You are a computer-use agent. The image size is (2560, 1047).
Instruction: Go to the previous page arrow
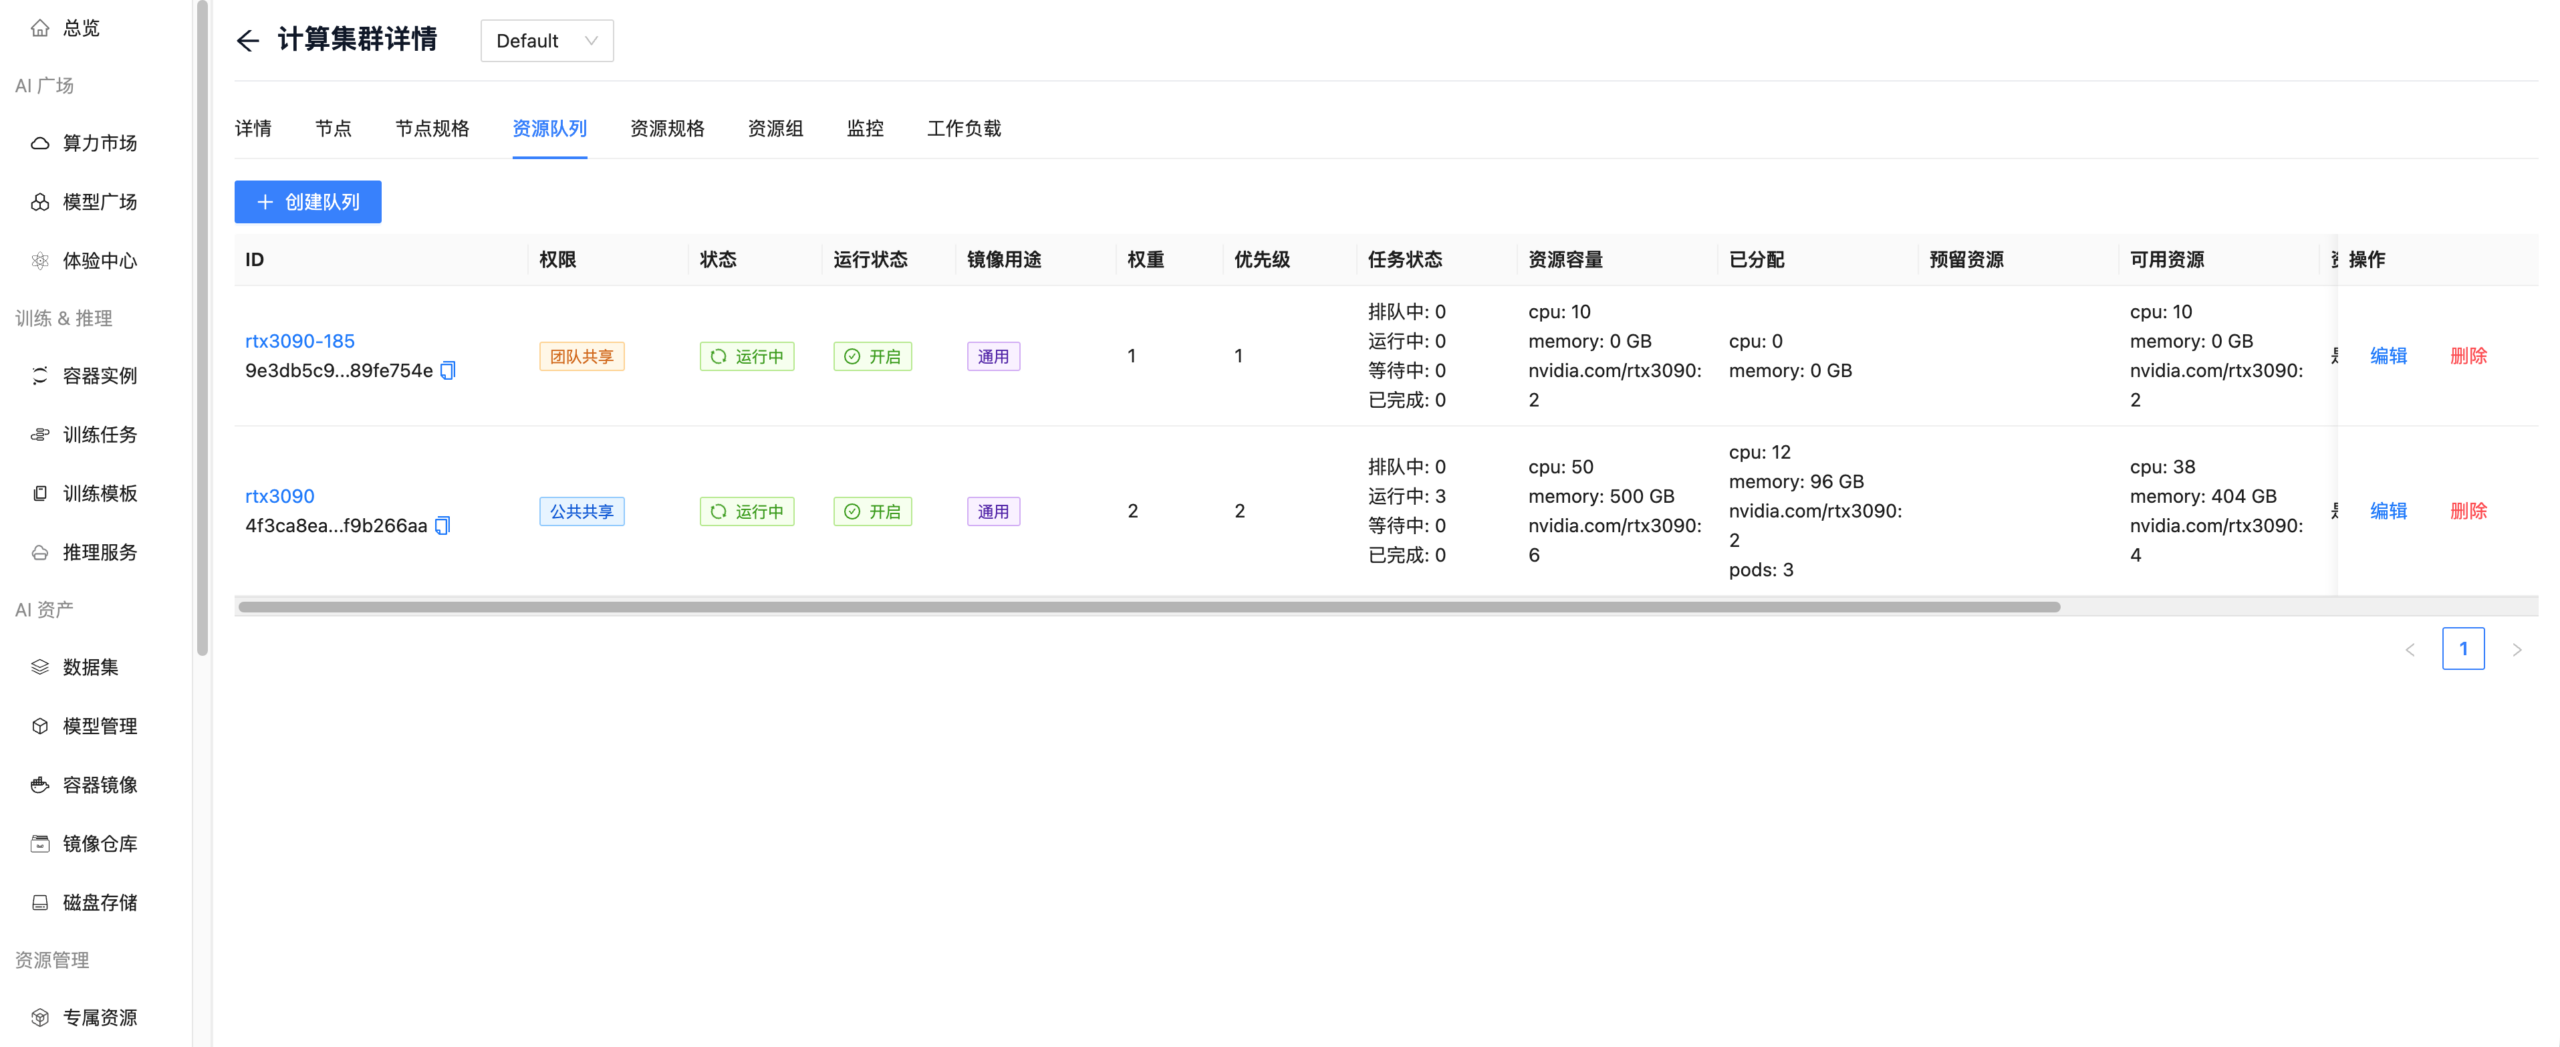click(2410, 650)
